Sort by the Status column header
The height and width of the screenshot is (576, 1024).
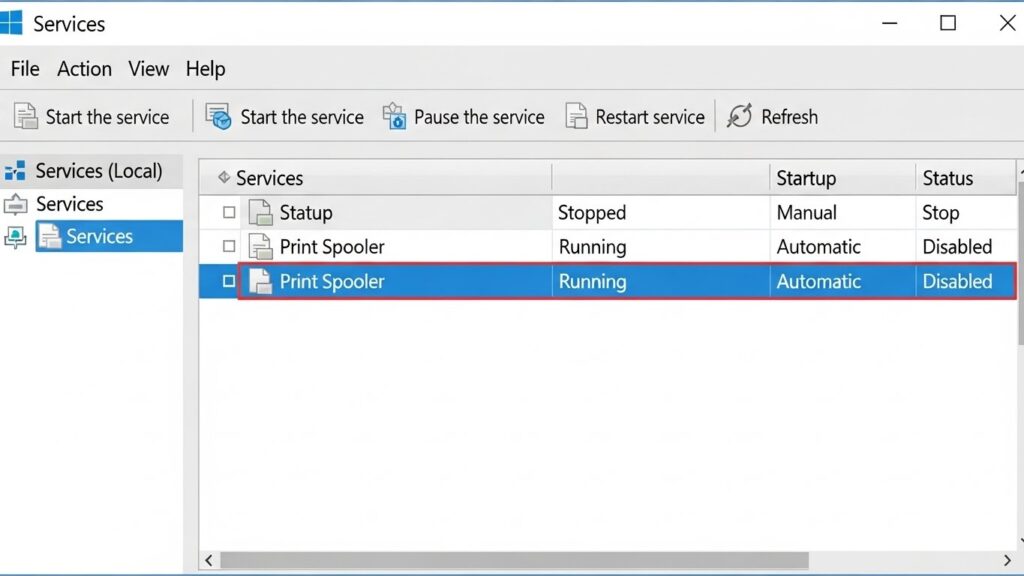tap(947, 178)
